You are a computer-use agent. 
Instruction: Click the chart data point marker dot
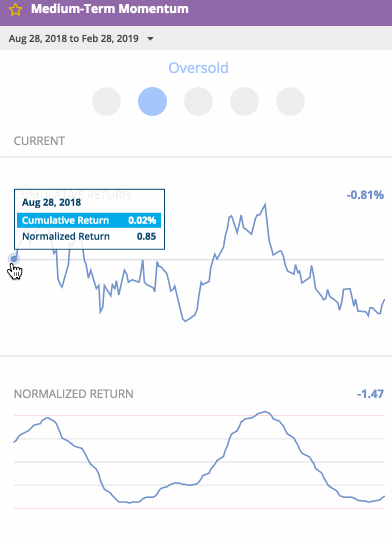[x=14, y=259]
